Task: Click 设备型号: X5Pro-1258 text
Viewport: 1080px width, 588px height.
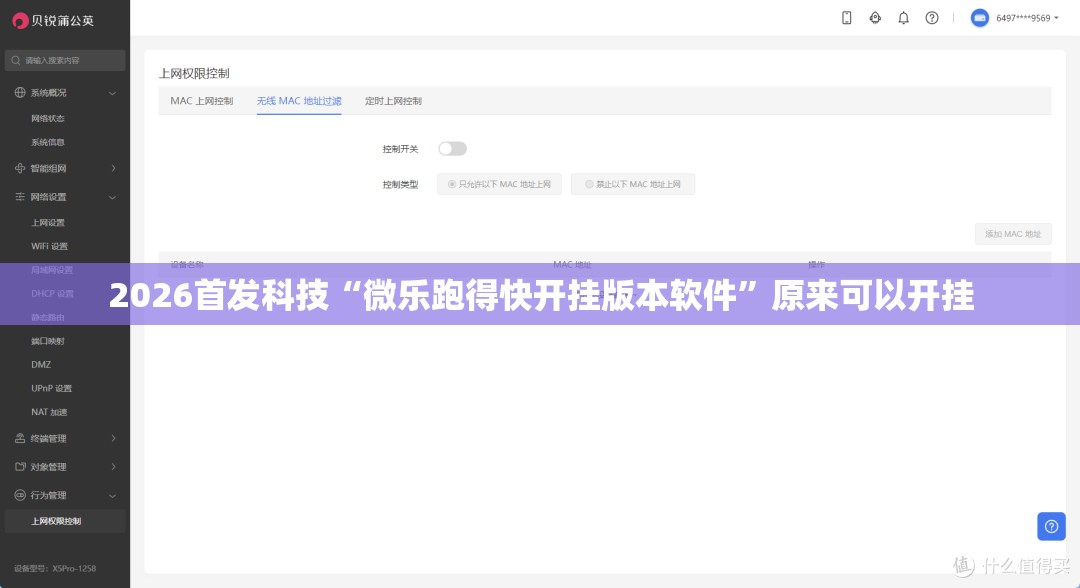Action: click(55, 569)
